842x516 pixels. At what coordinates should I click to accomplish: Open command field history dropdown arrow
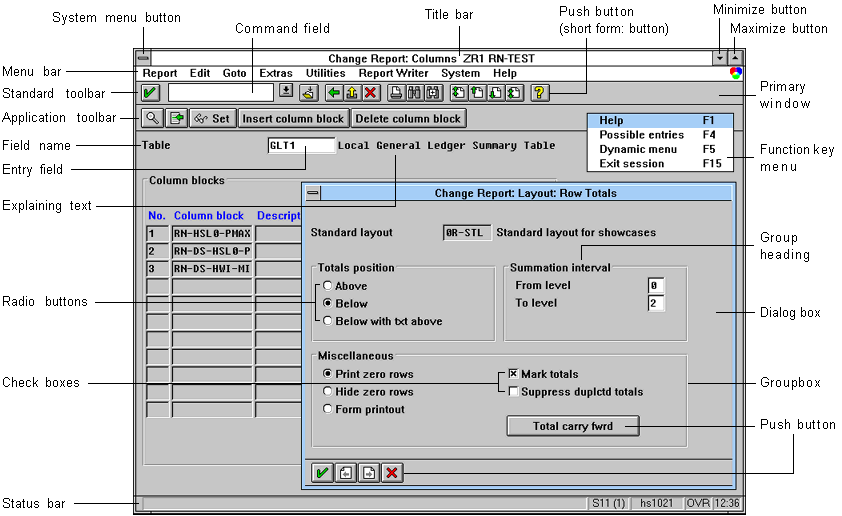pos(285,92)
